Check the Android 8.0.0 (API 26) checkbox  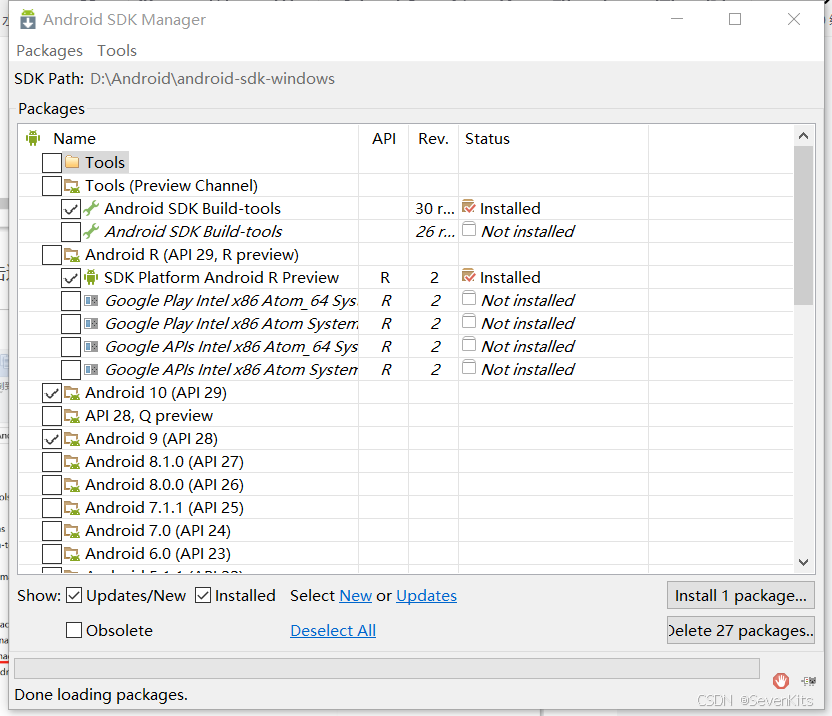tap(51, 485)
